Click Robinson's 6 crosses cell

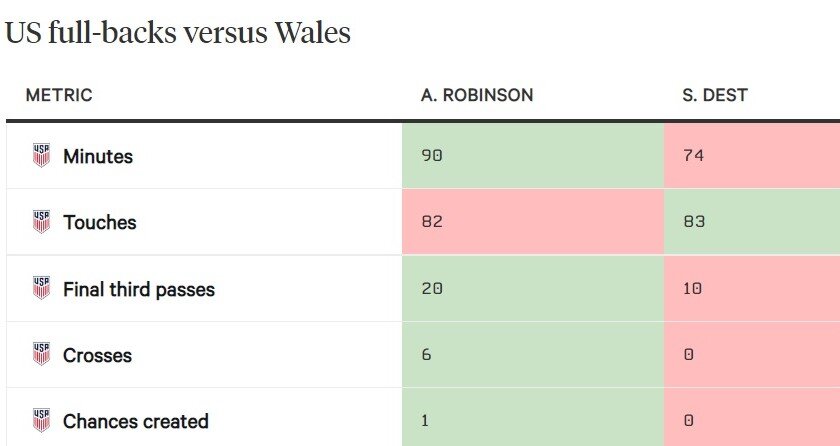click(532, 355)
